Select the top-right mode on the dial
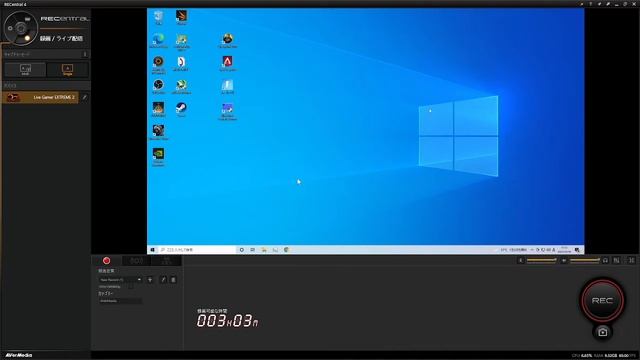Image resolution: width=640 pixels, height=360 pixels. point(27,19)
